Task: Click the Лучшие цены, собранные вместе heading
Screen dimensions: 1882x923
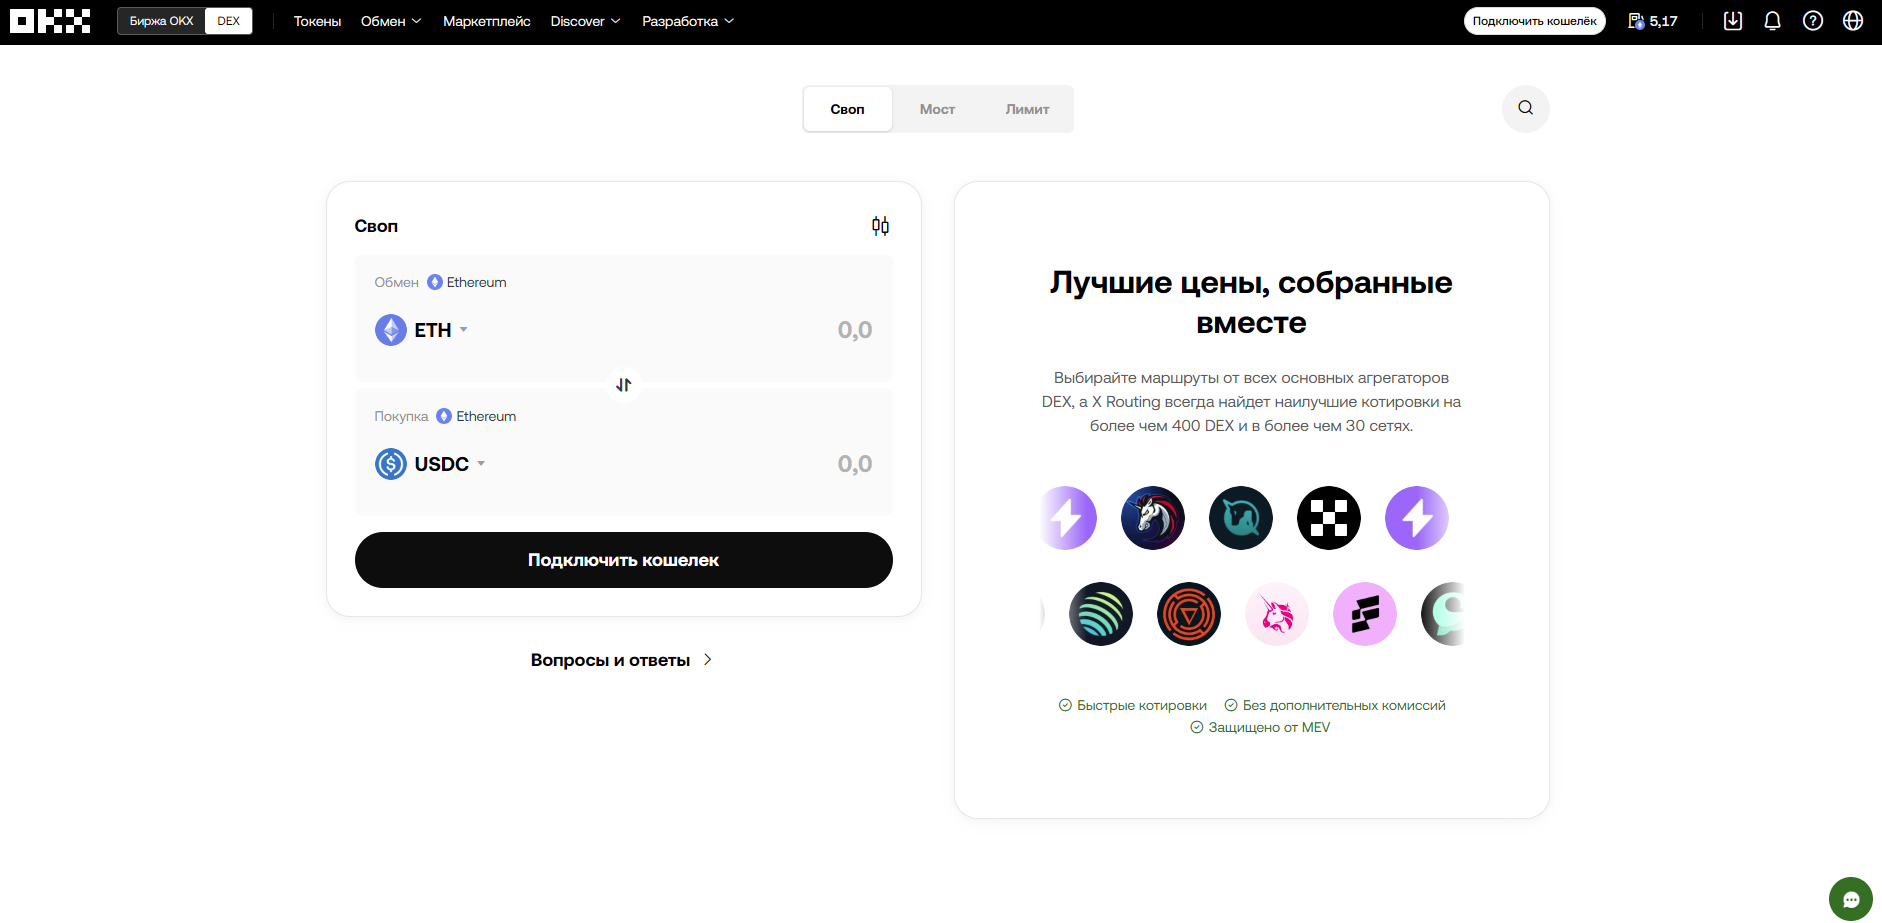Action: point(1251,302)
